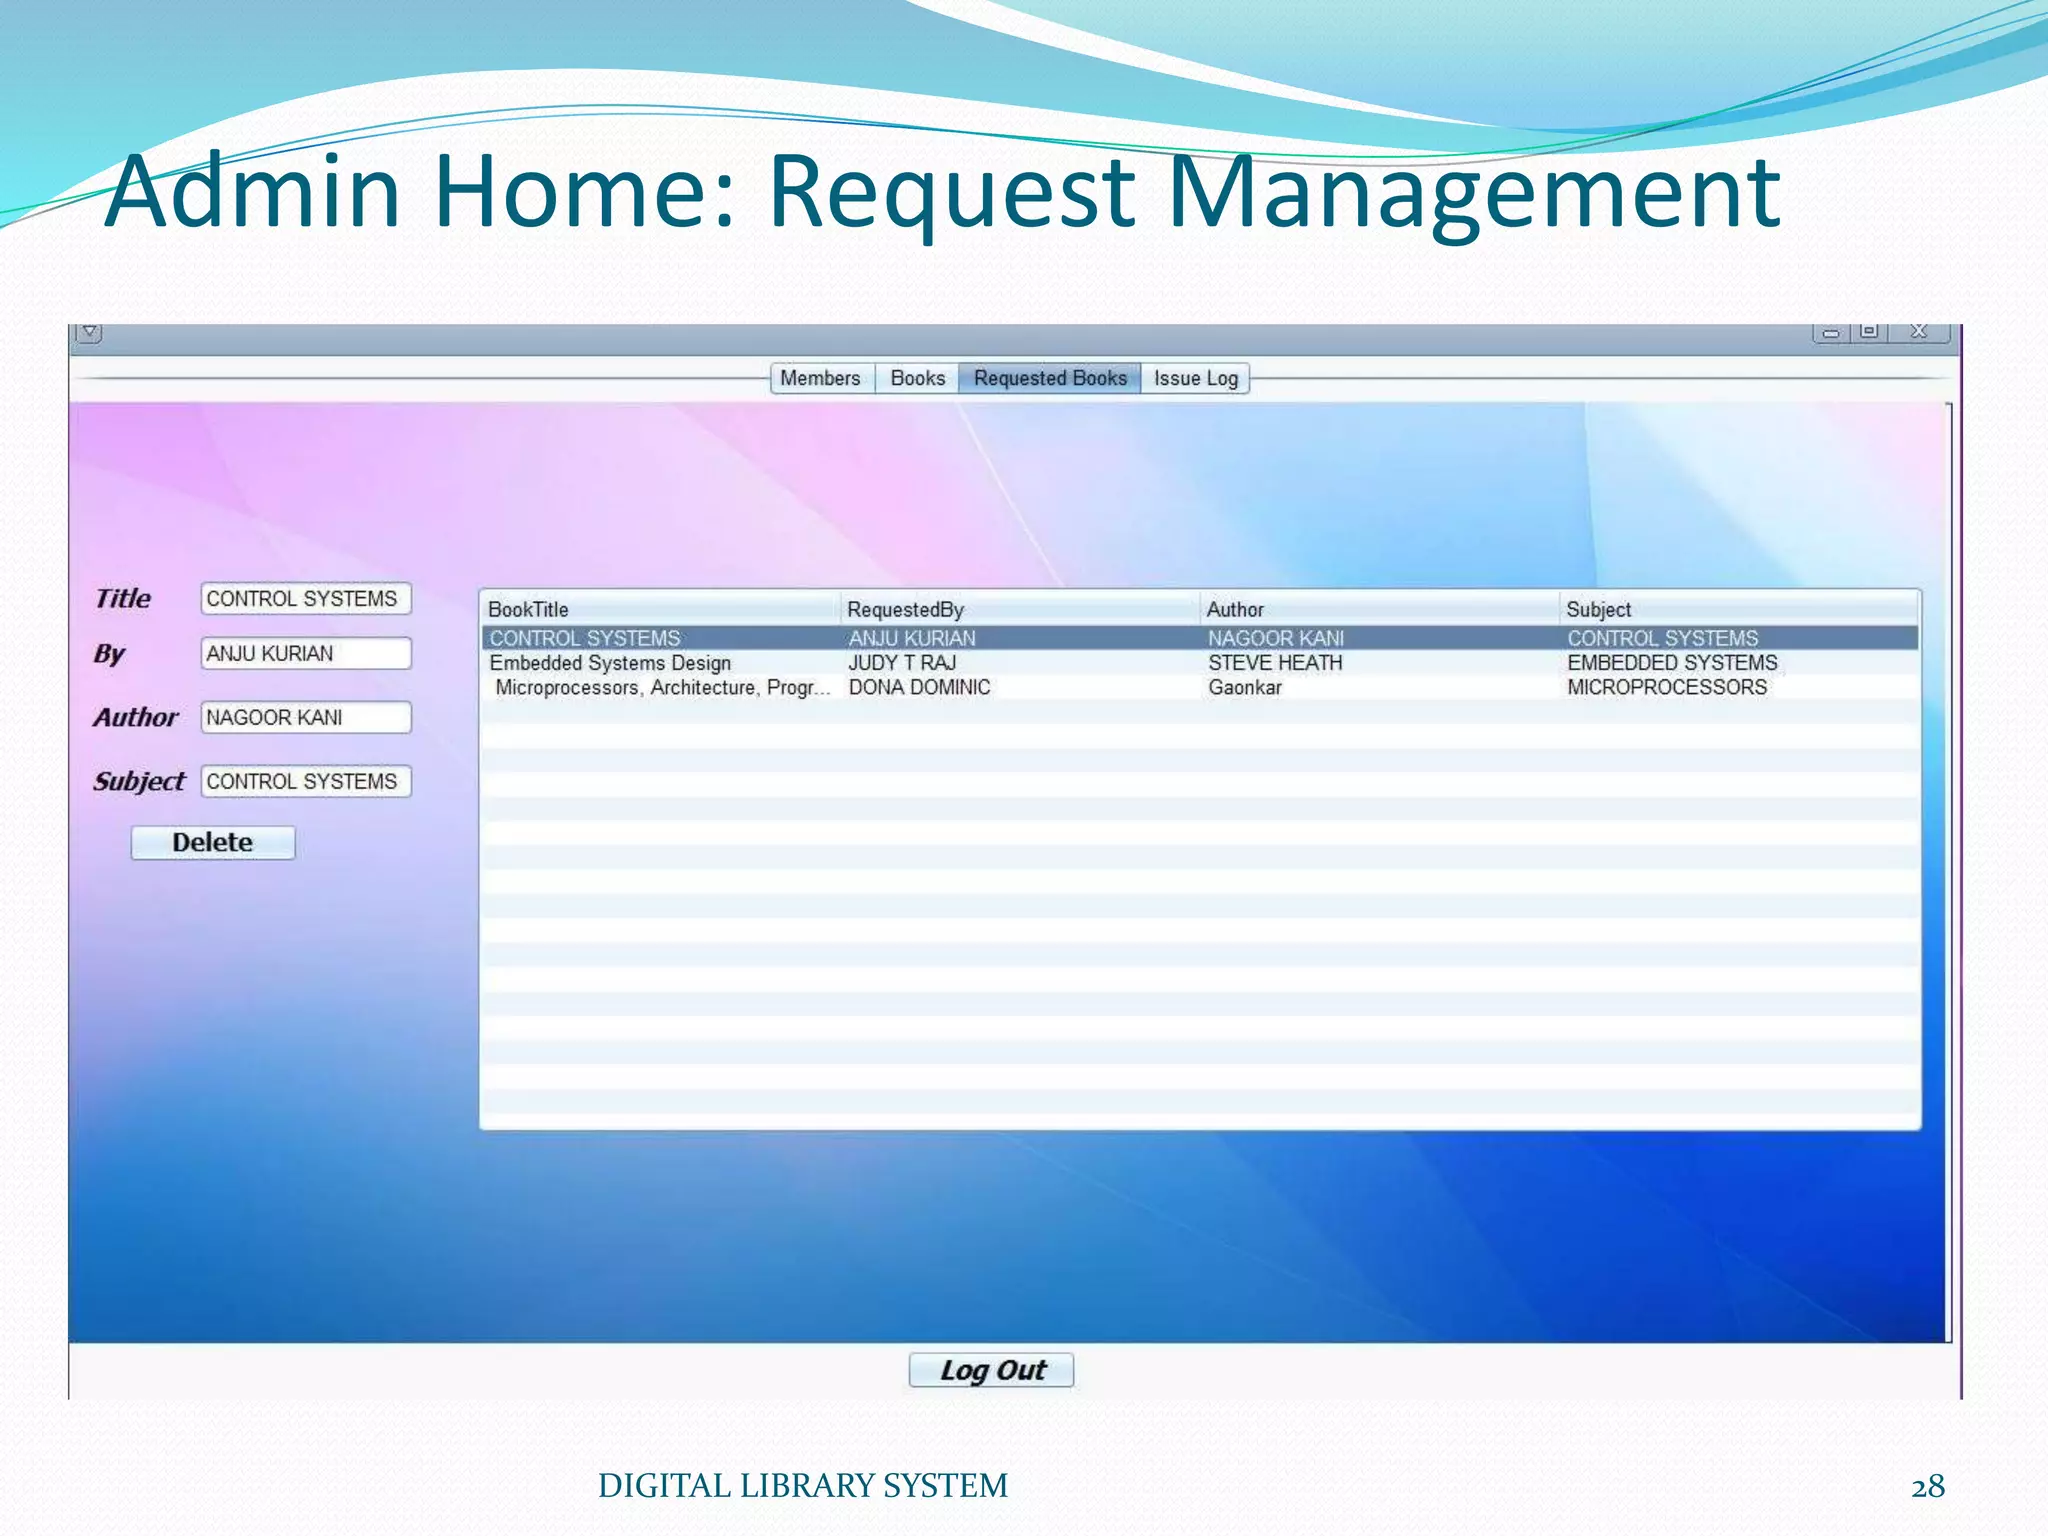
Task: Click the minimize window icon
Action: tap(1831, 333)
